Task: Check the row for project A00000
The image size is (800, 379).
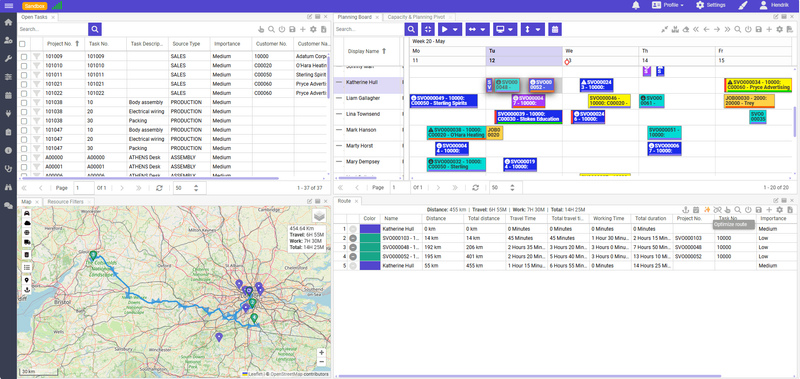Action: [24, 157]
